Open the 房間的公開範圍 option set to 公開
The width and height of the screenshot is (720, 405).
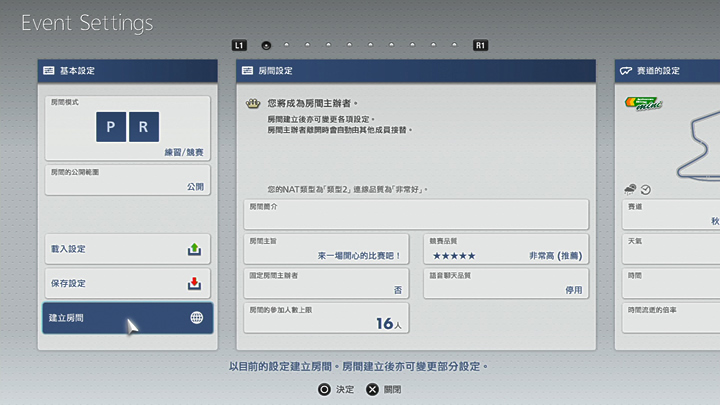[x=127, y=180]
